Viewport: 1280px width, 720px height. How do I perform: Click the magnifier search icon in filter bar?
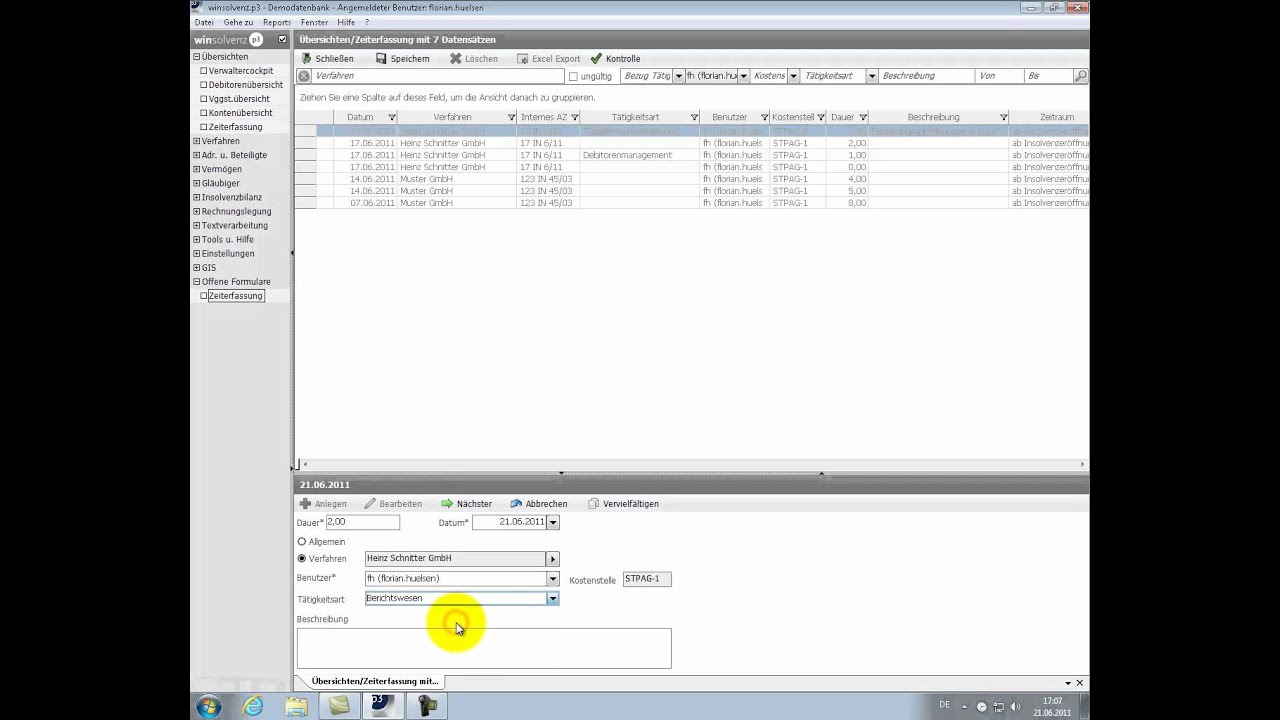pos(1080,76)
